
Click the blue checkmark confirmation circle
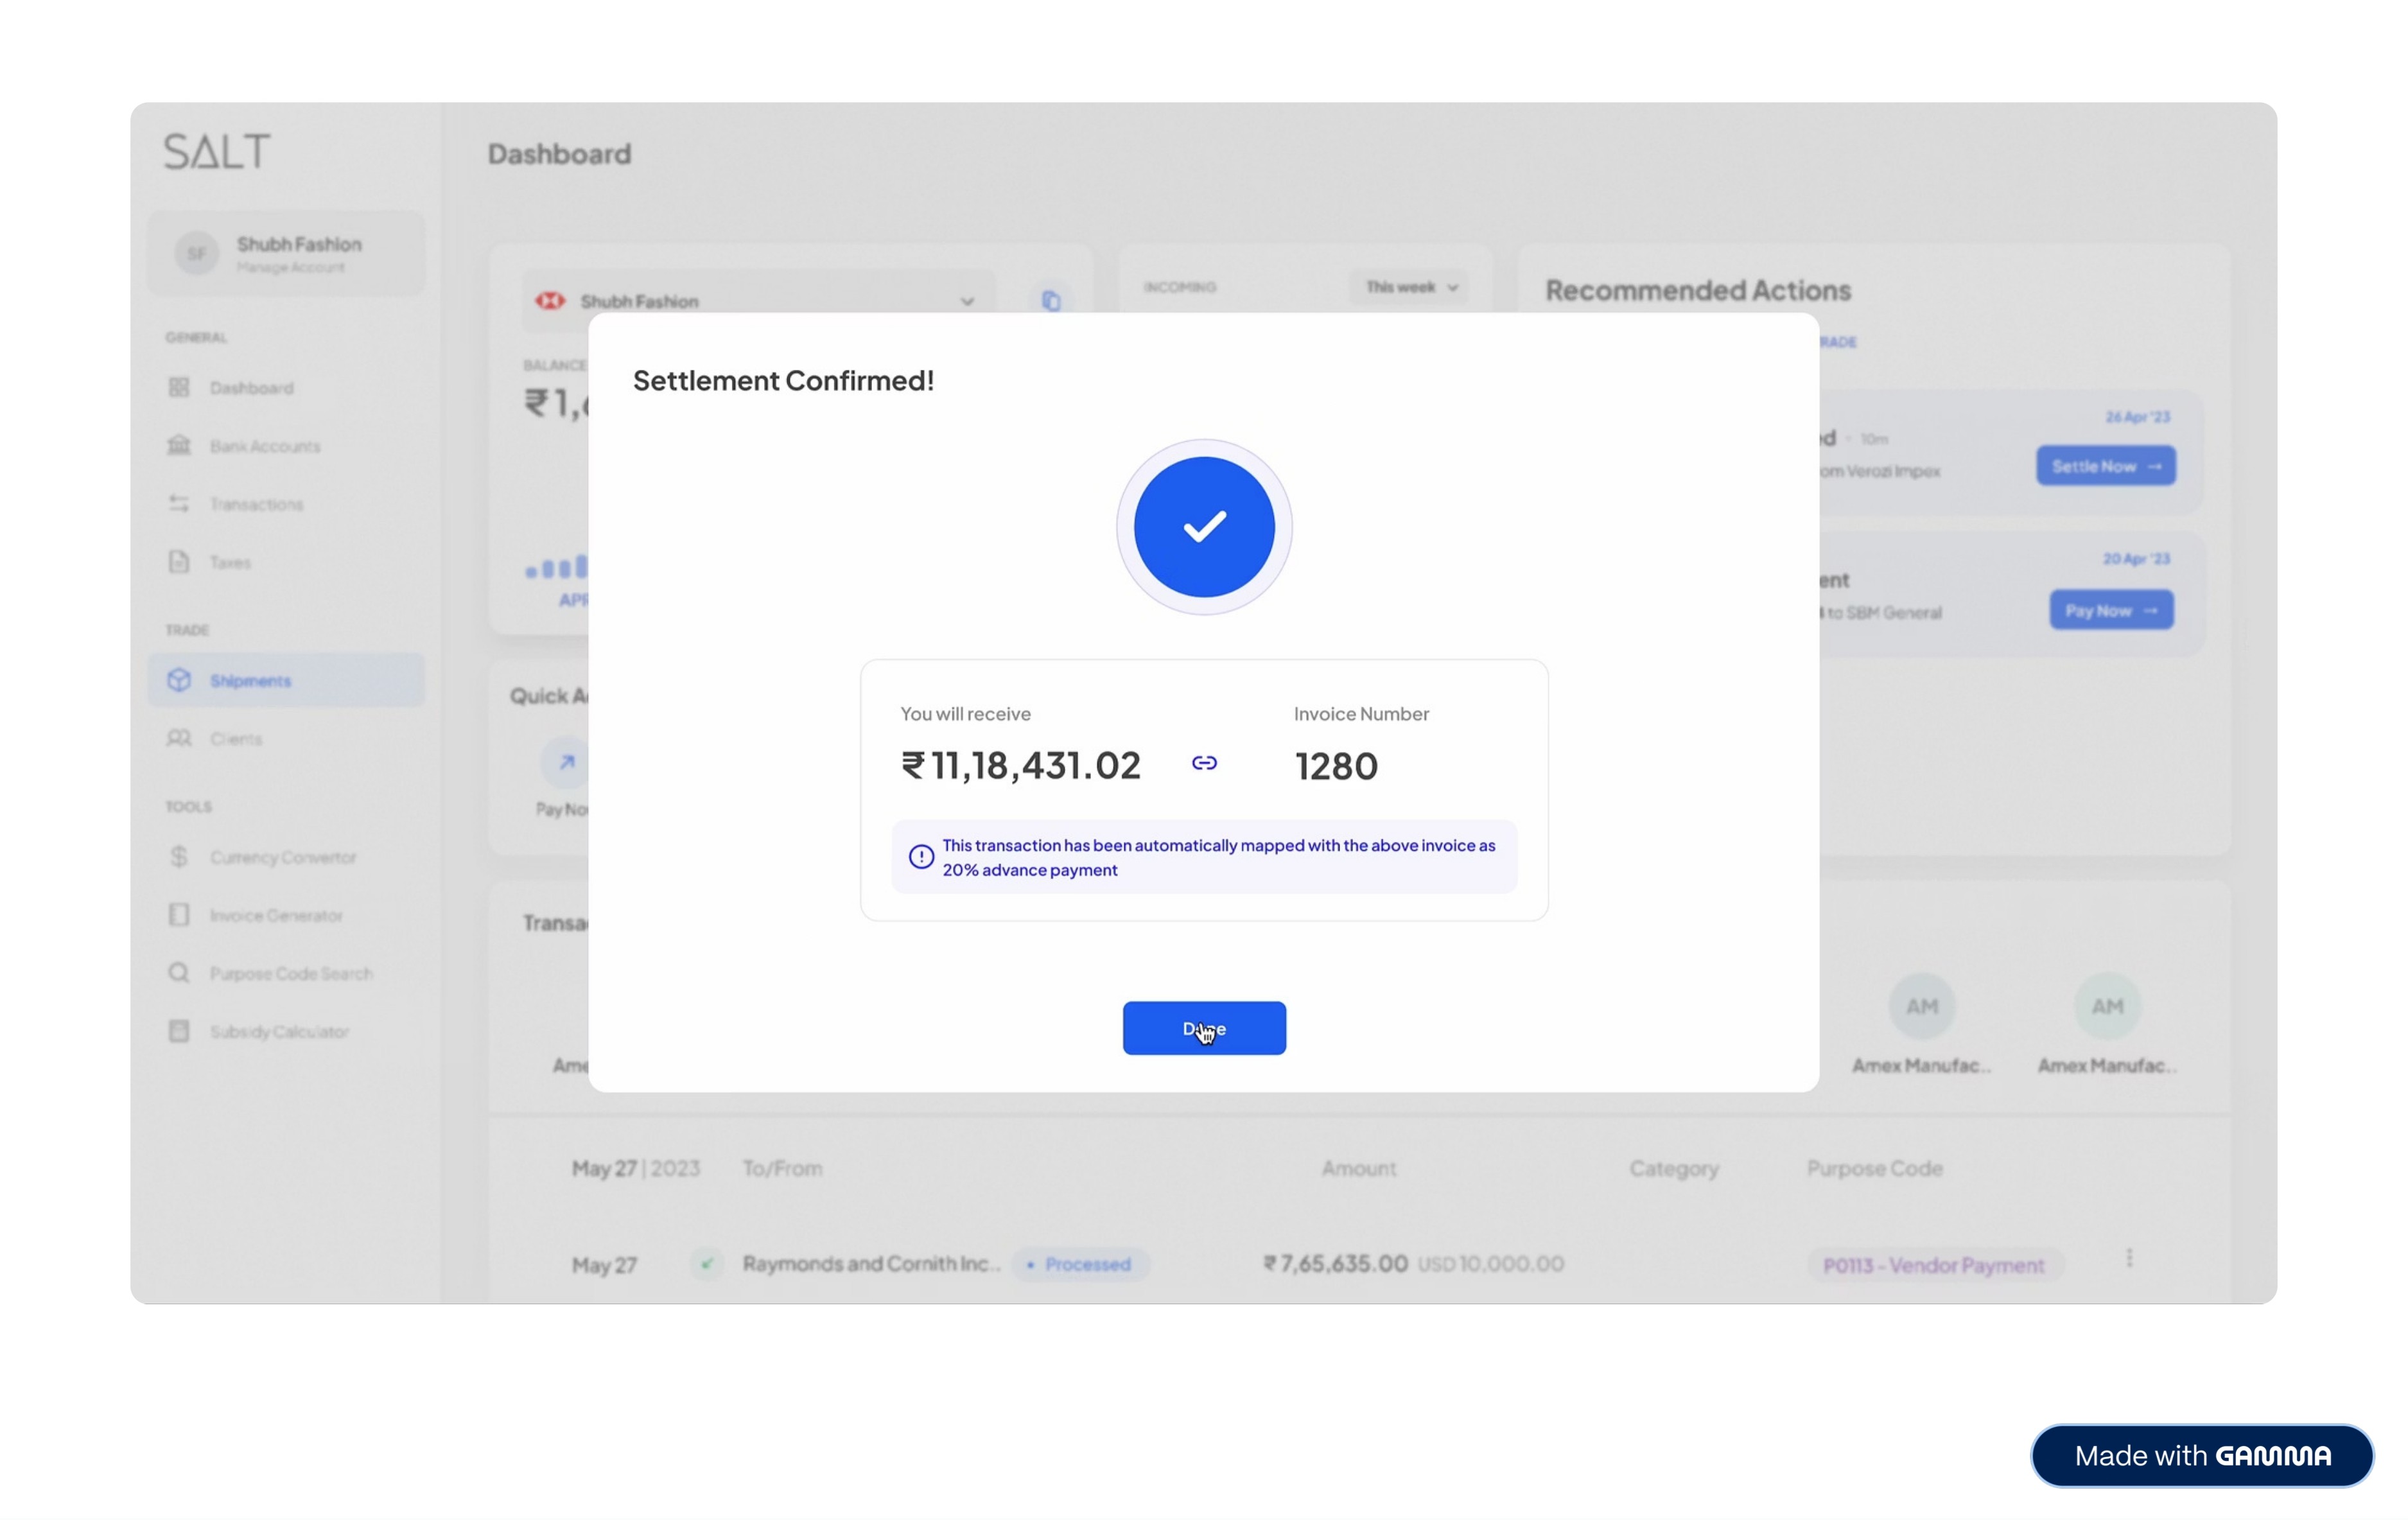pos(1204,527)
